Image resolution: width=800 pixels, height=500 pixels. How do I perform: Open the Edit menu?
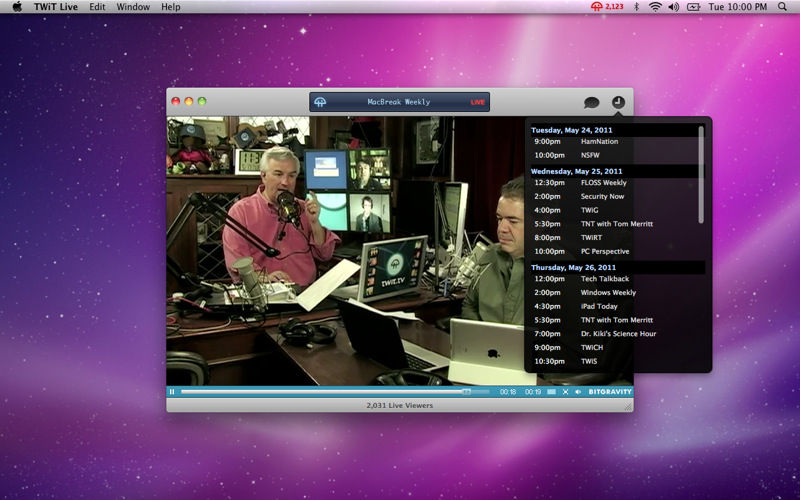[97, 7]
